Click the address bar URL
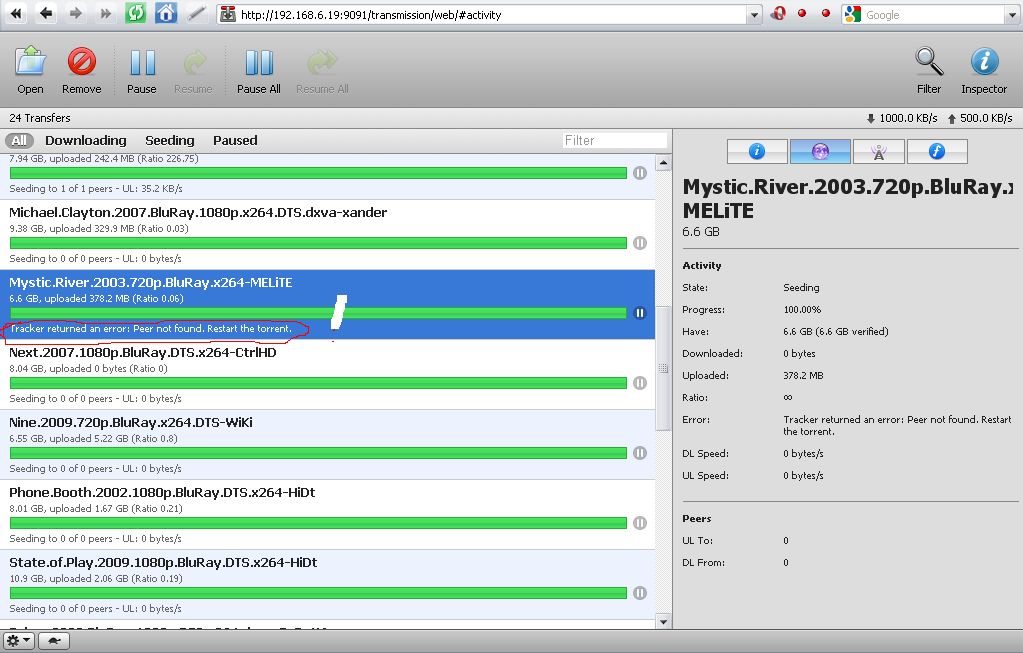 point(371,14)
